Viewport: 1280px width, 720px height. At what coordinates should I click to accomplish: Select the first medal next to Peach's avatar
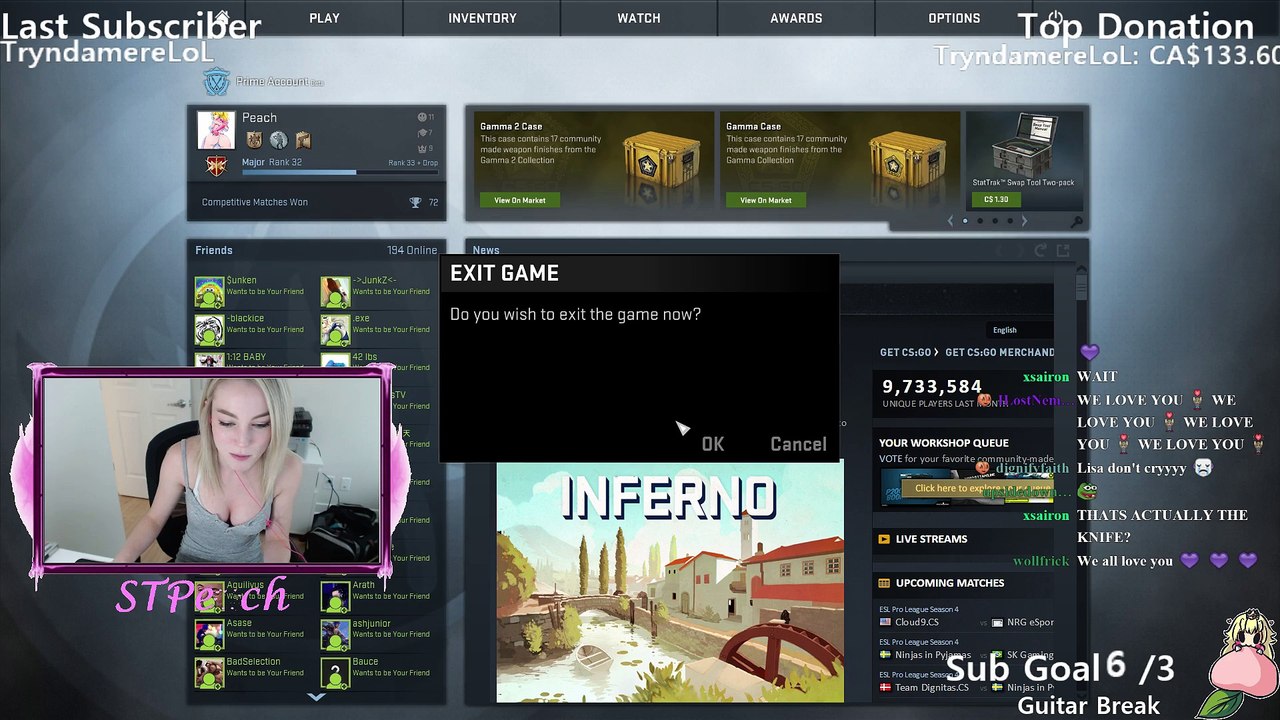(x=254, y=140)
